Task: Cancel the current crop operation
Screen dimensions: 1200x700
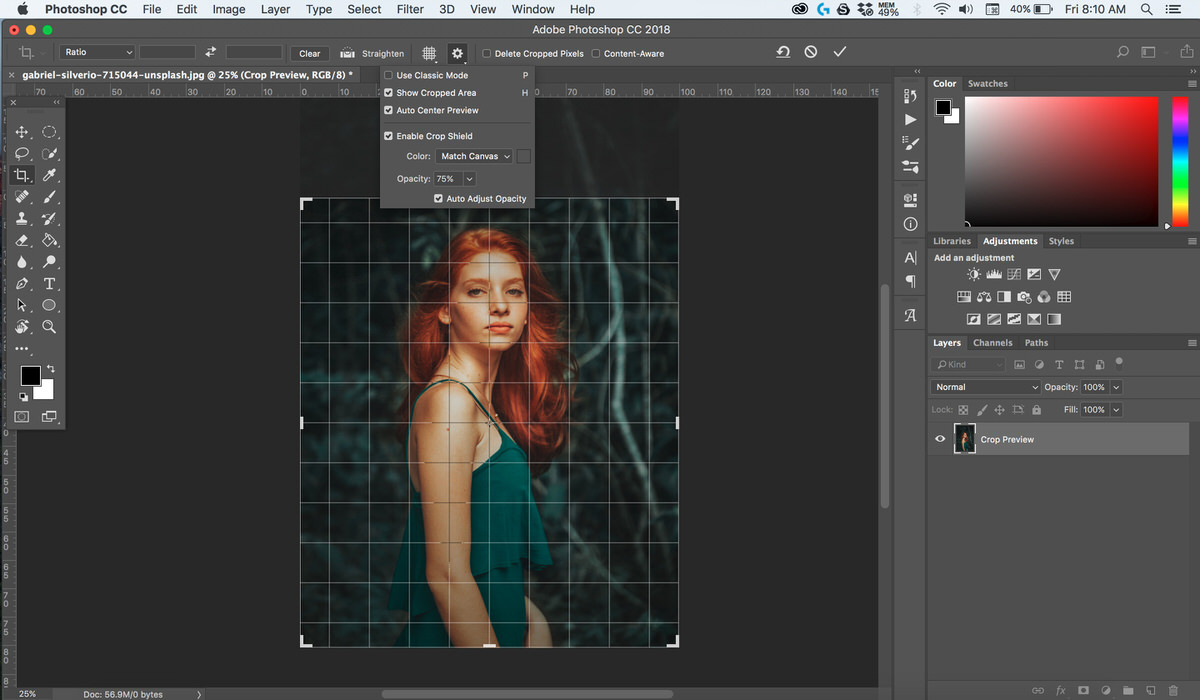Action: coord(811,52)
